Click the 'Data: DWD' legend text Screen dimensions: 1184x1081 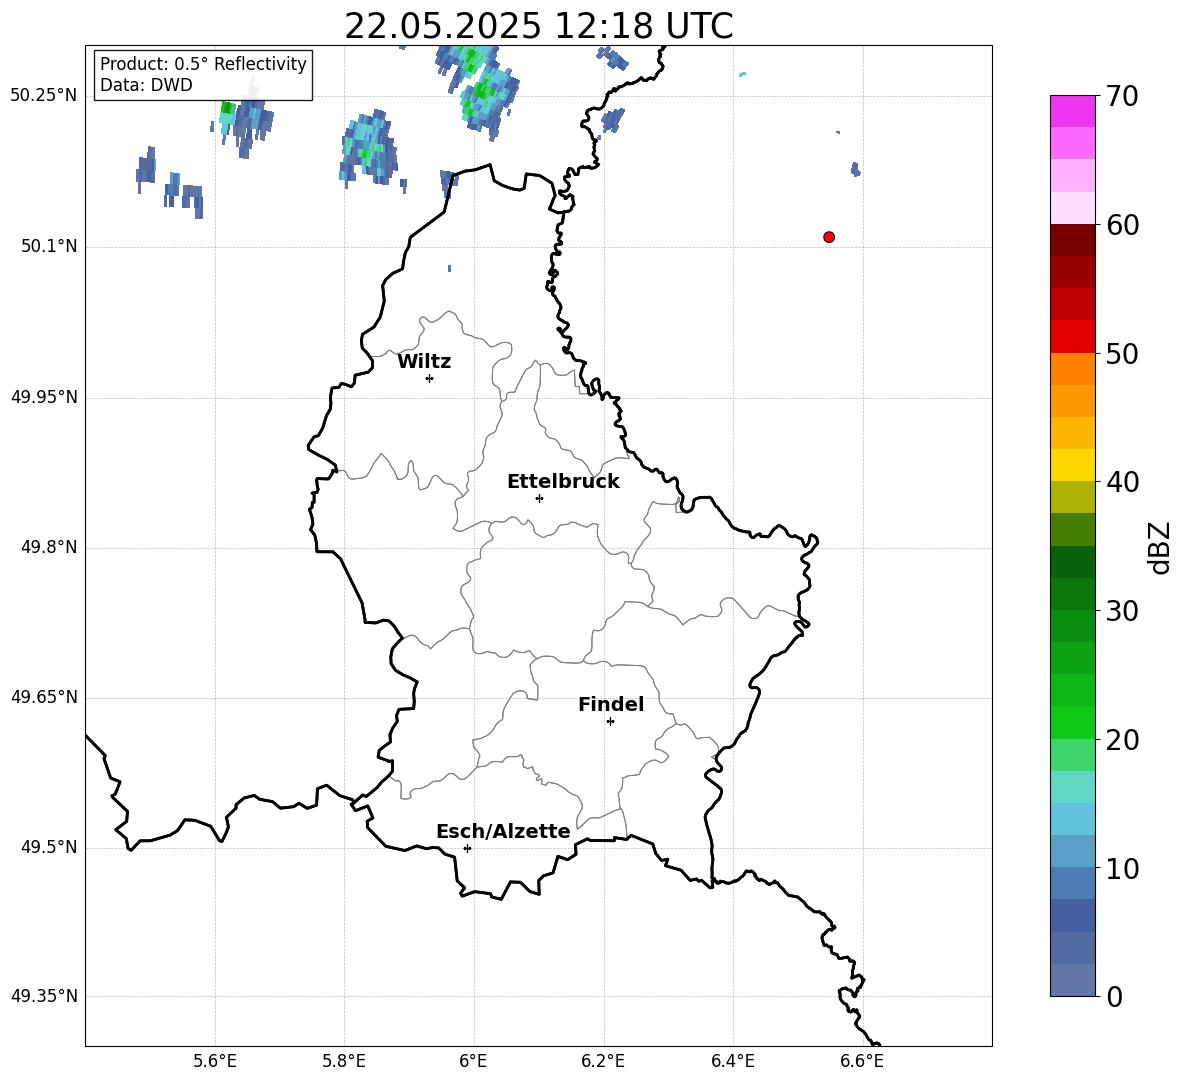click(146, 85)
